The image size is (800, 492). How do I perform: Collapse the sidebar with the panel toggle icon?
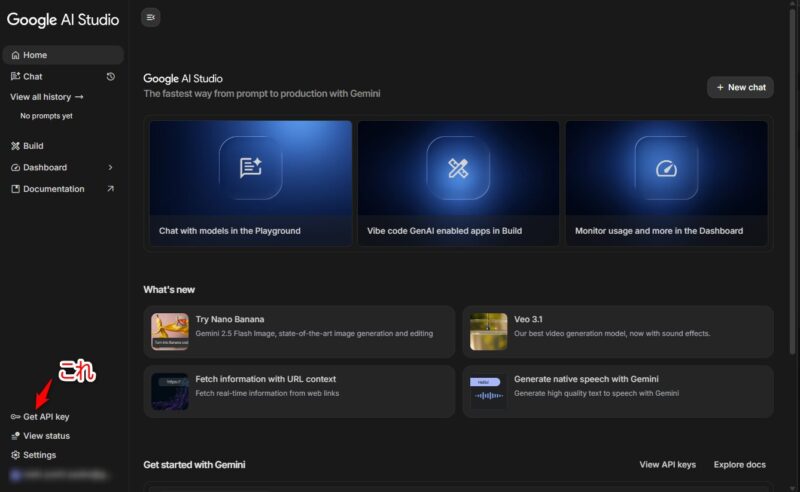tap(151, 17)
